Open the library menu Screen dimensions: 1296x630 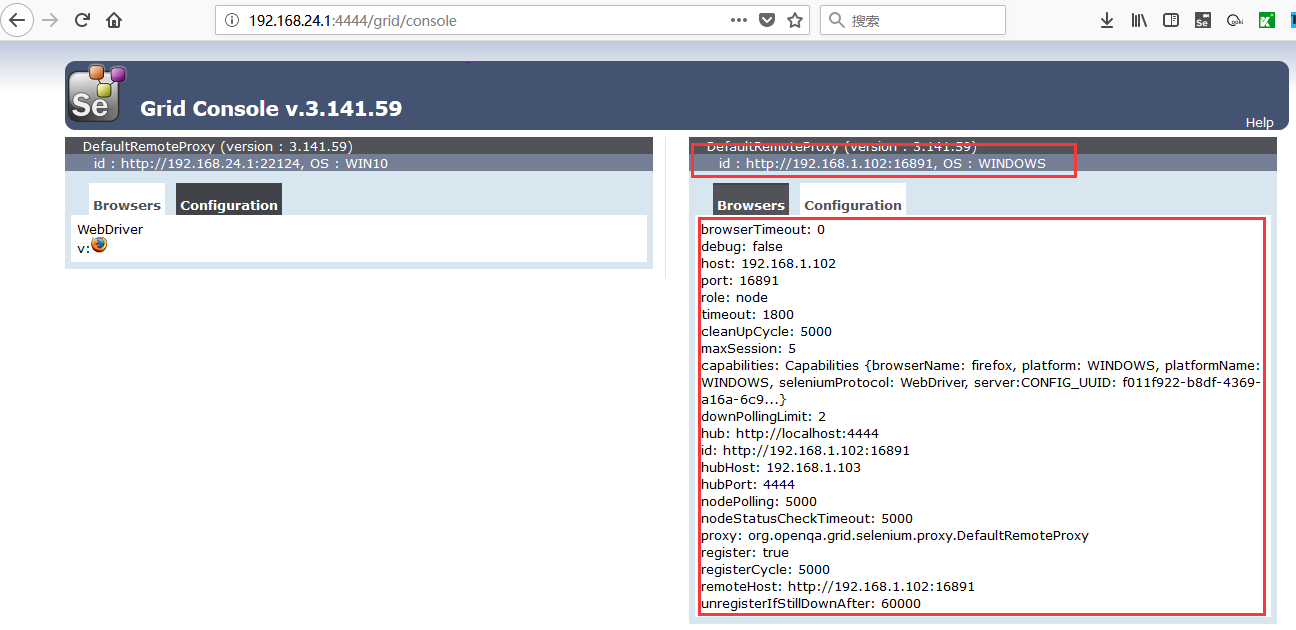tap(1139, 20)
